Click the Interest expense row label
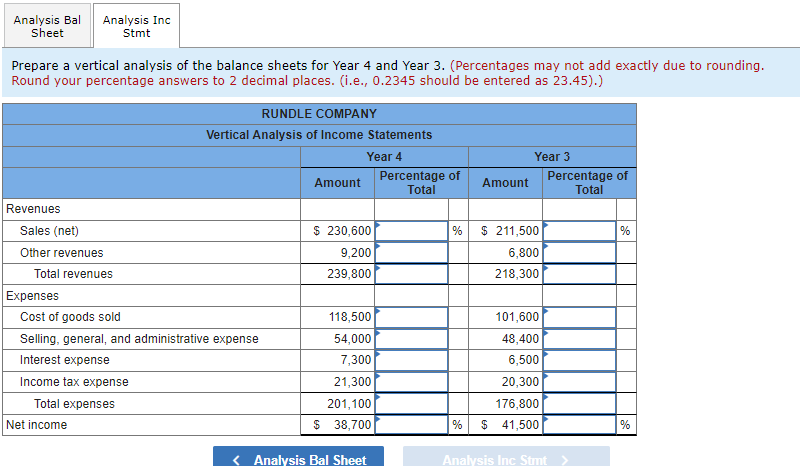Image resolution: width=808 pixels, height=466 pixels. [x=65, y=360]
